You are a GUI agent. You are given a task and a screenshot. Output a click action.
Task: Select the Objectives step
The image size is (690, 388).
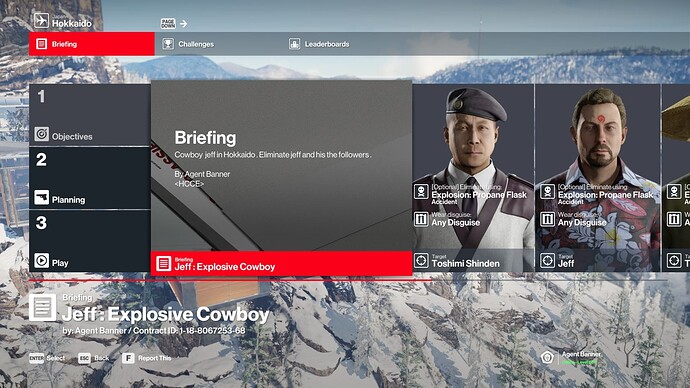click(x=90, y=115)
